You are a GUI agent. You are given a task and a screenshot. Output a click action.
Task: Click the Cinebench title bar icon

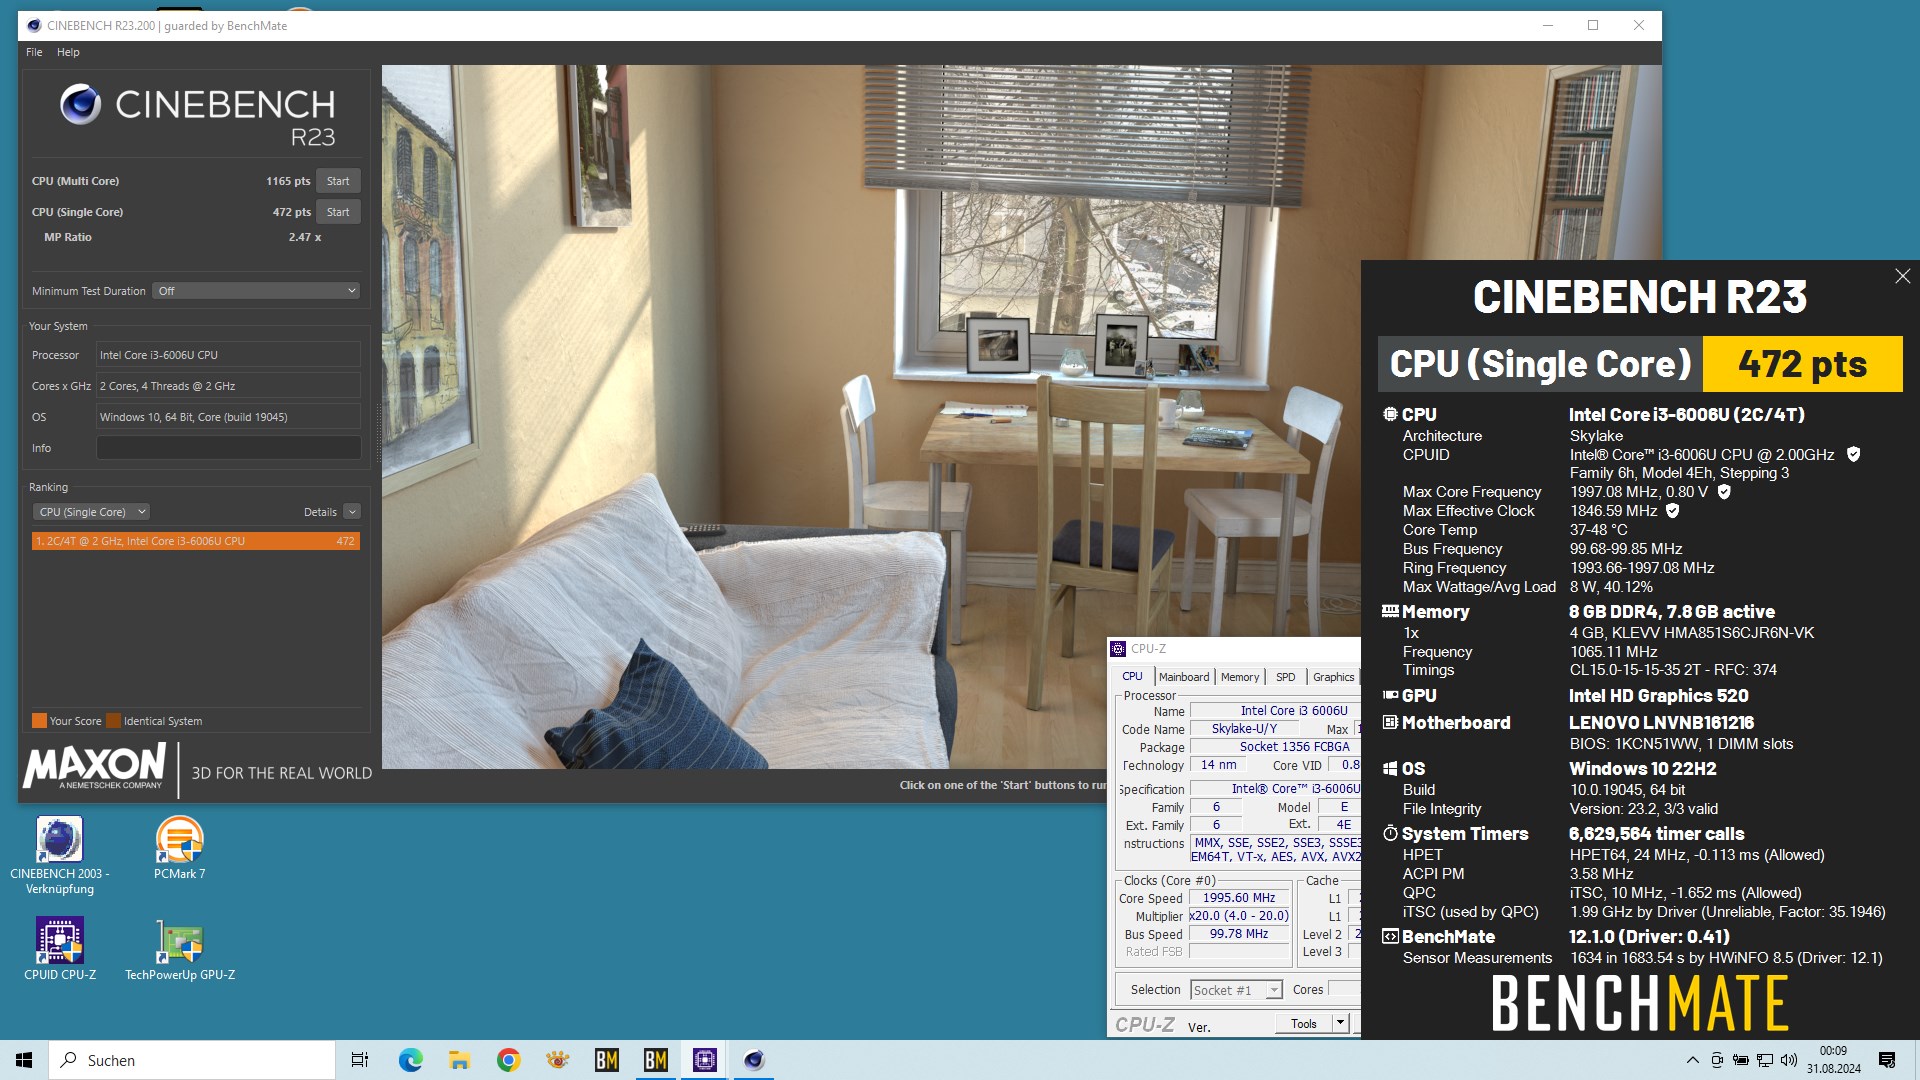pyautogui.click(x=34, y=26)
